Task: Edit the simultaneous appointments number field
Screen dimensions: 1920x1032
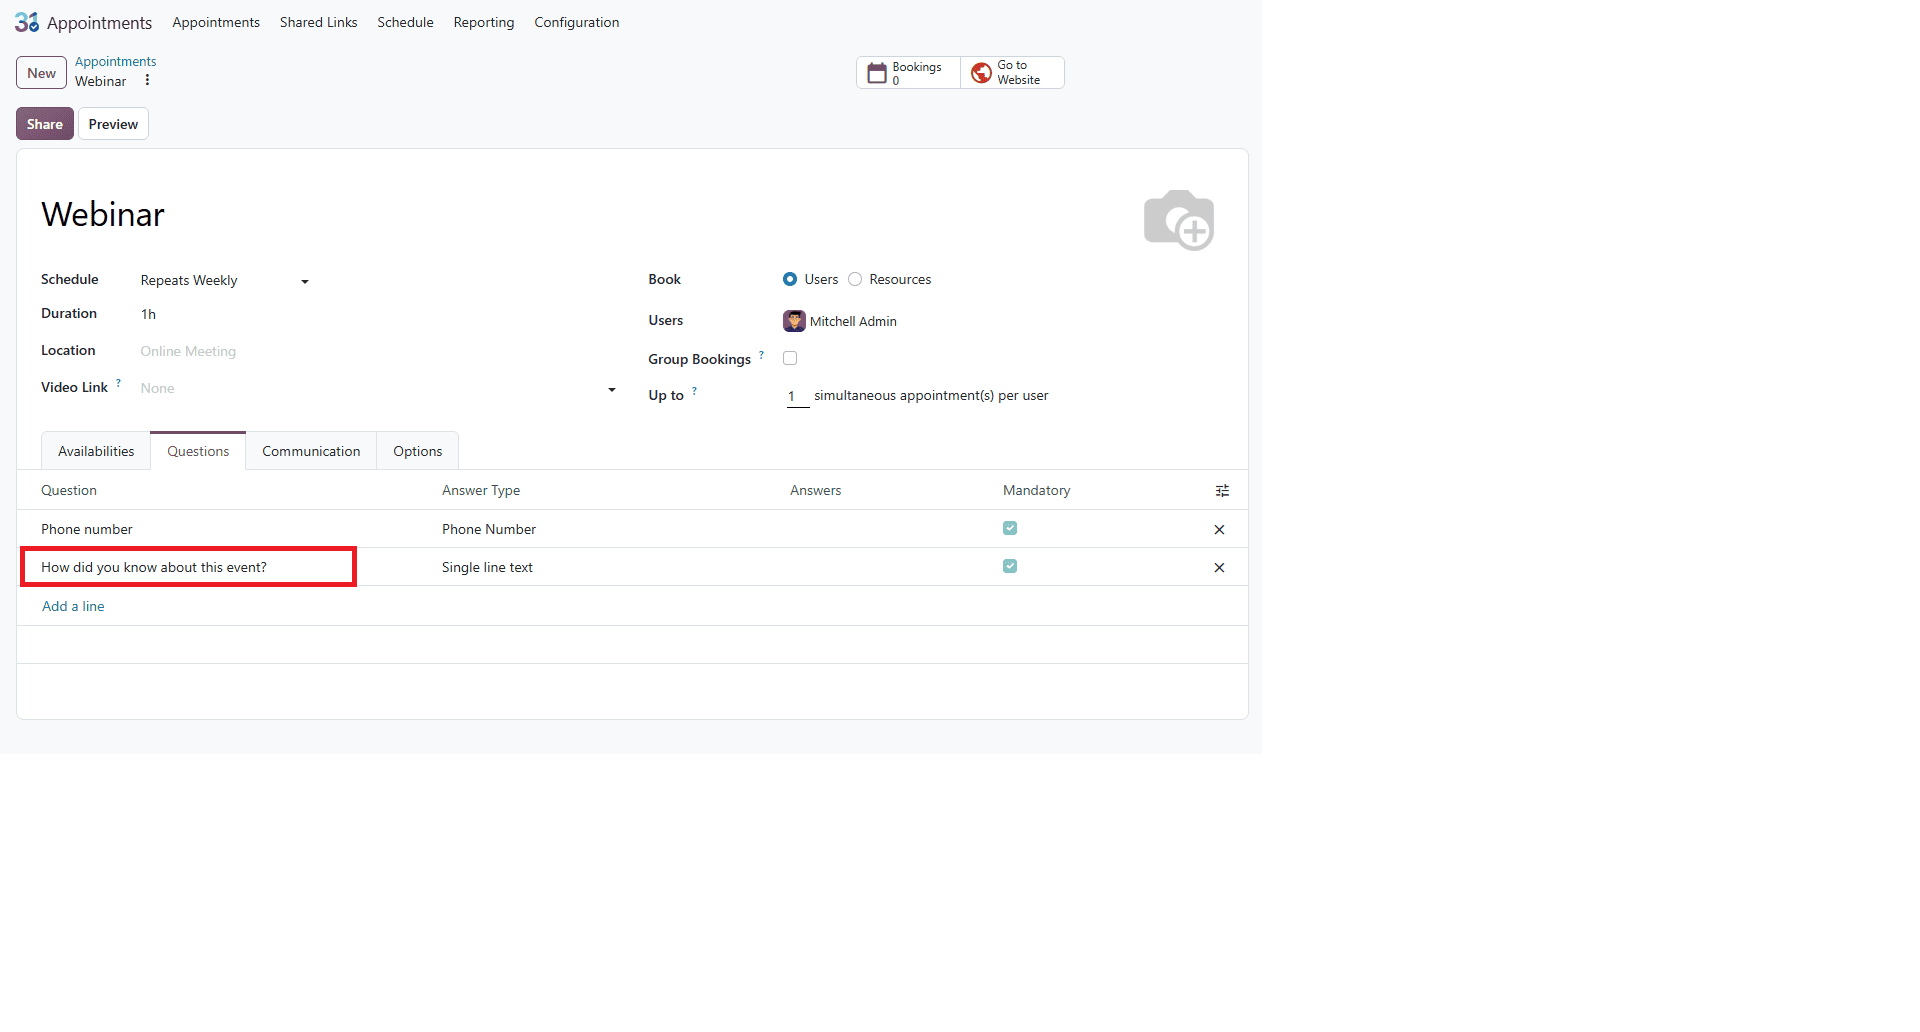Action: click(797, 396)
